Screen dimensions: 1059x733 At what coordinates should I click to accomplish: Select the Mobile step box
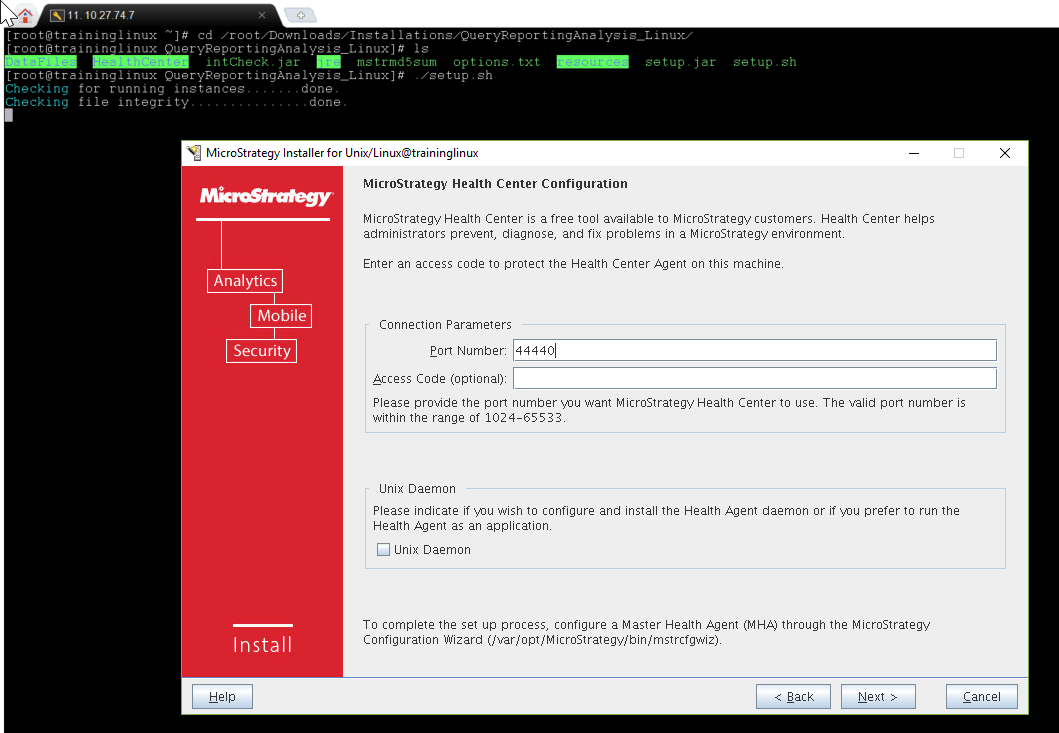click(x=281, y=316)
